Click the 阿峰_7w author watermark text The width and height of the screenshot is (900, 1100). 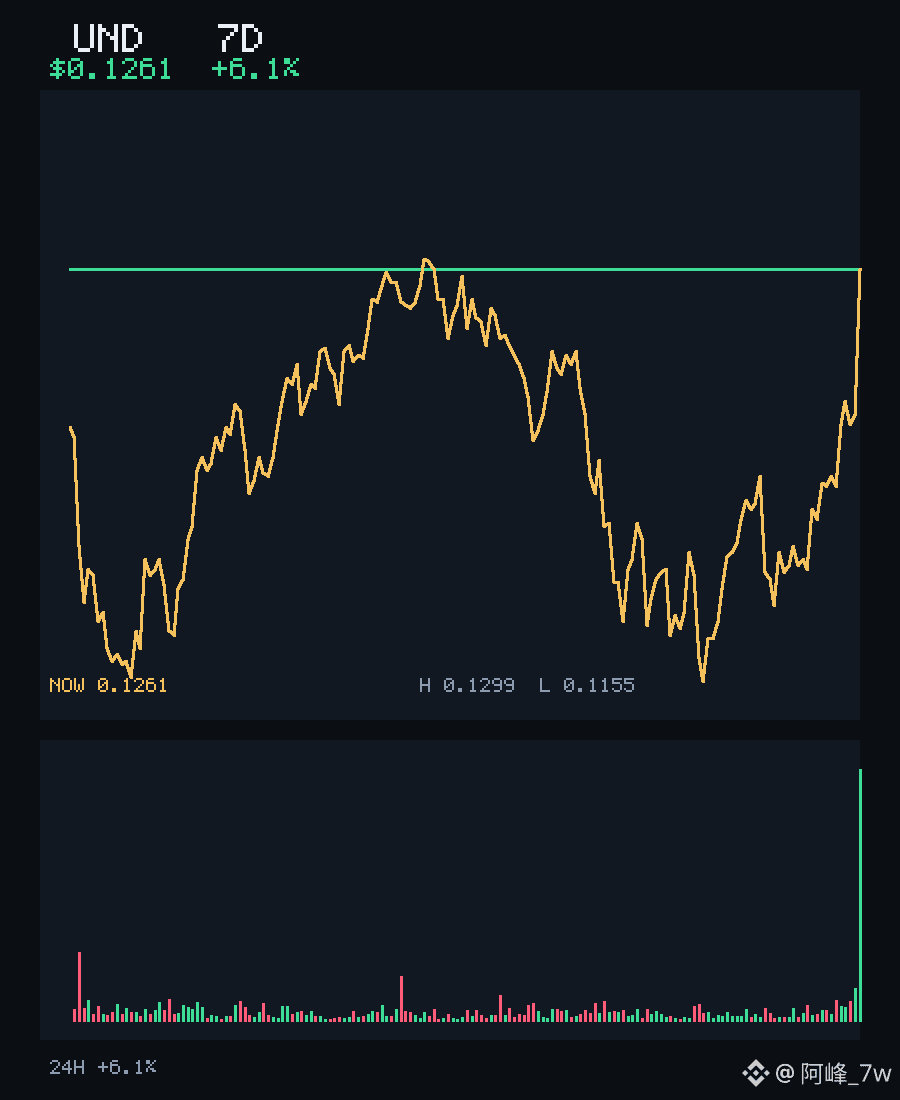[x=846, y=1073]
